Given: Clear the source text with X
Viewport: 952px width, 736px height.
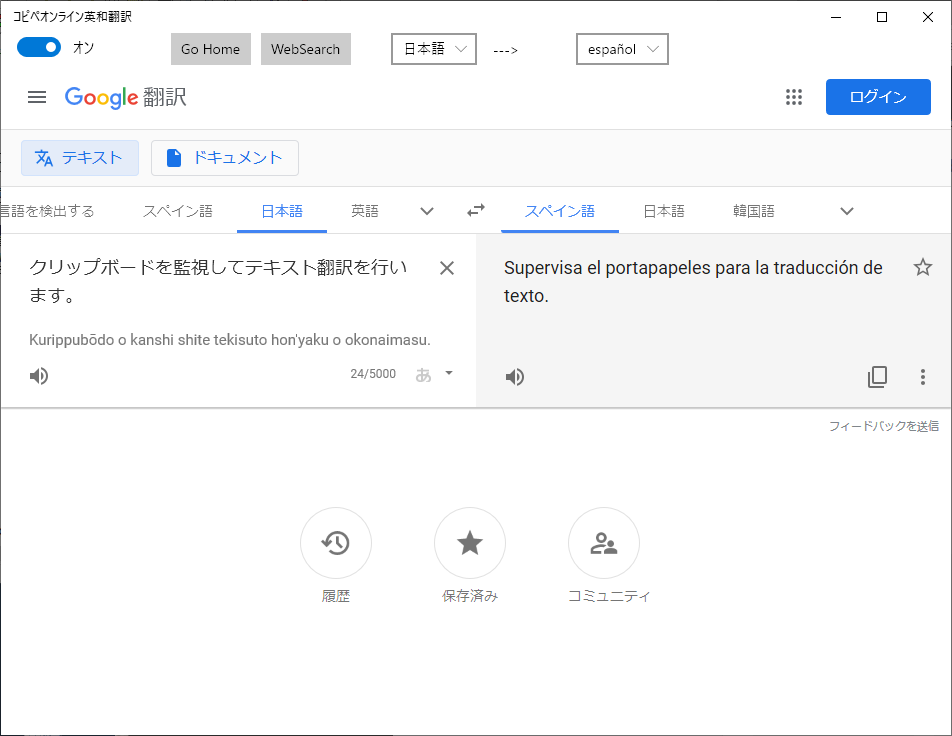Looking at the screenshot, I should pos(447,268).
